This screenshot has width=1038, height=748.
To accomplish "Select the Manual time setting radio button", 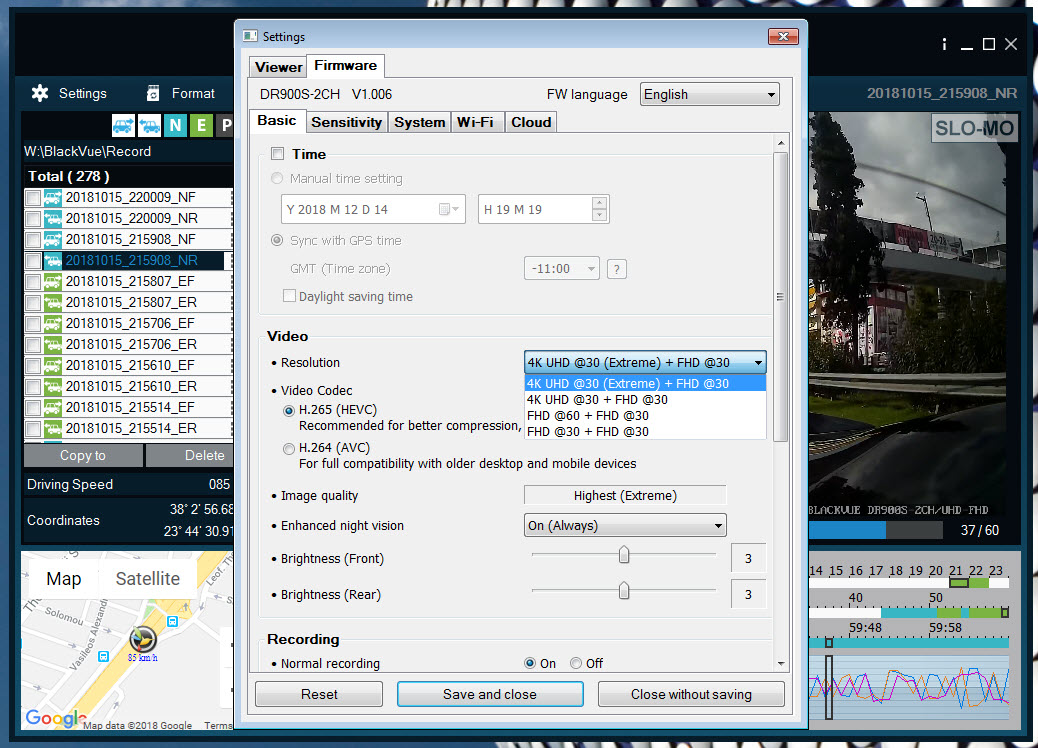I will pos(277,179).
